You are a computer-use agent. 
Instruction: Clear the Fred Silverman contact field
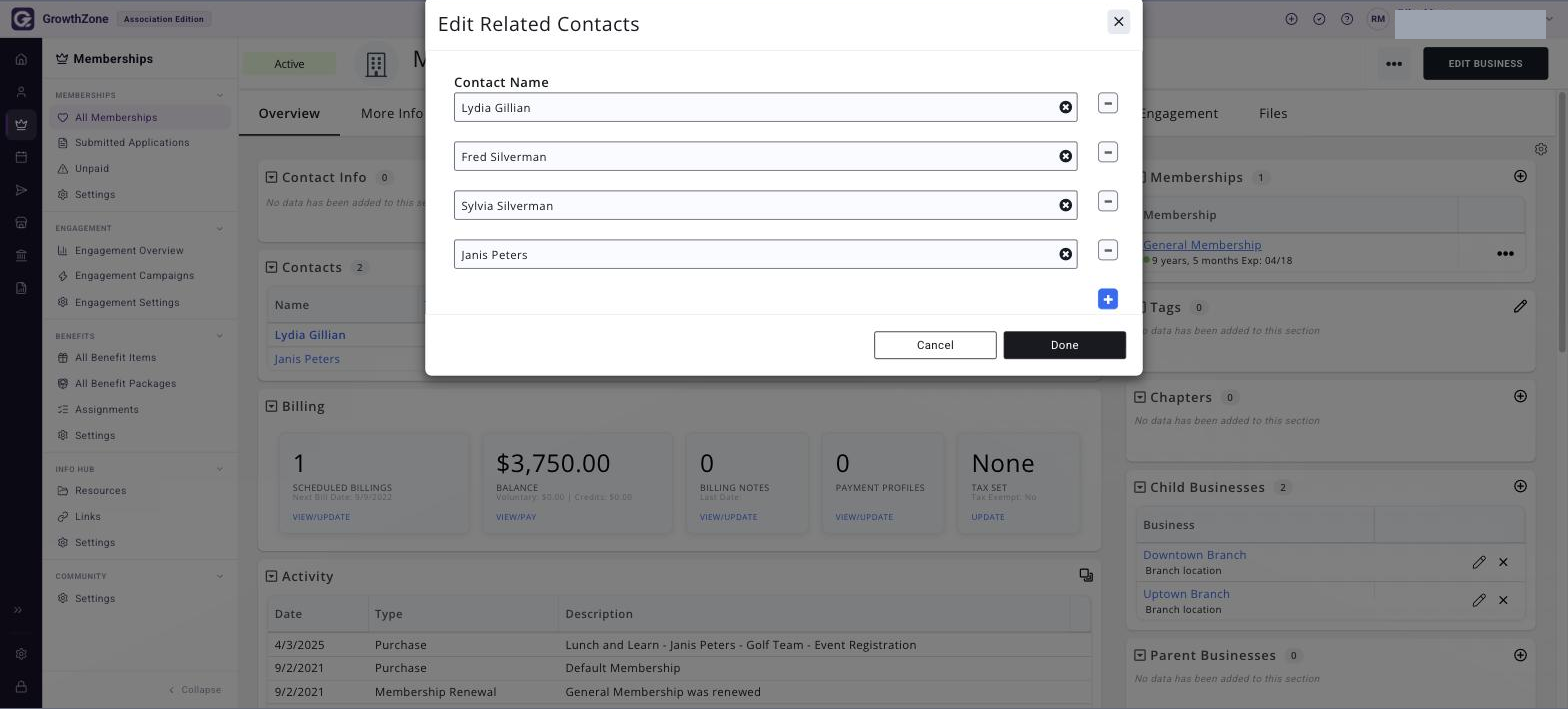tap(1065, 156)
